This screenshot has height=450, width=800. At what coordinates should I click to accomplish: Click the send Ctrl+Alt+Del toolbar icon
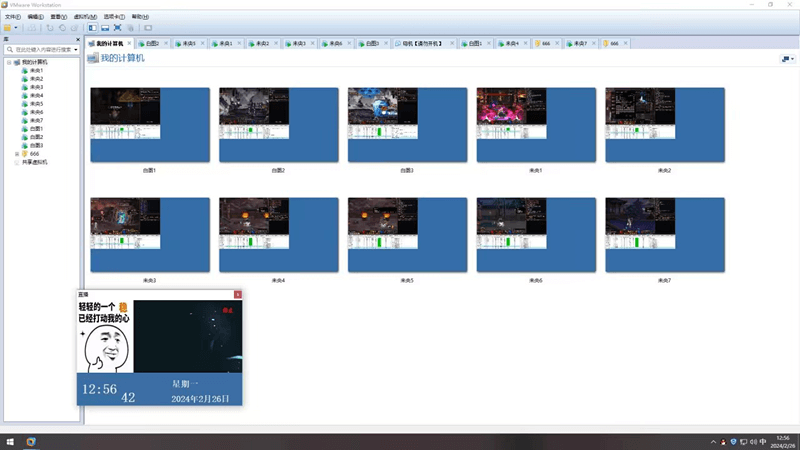click(x=32, y=28)
